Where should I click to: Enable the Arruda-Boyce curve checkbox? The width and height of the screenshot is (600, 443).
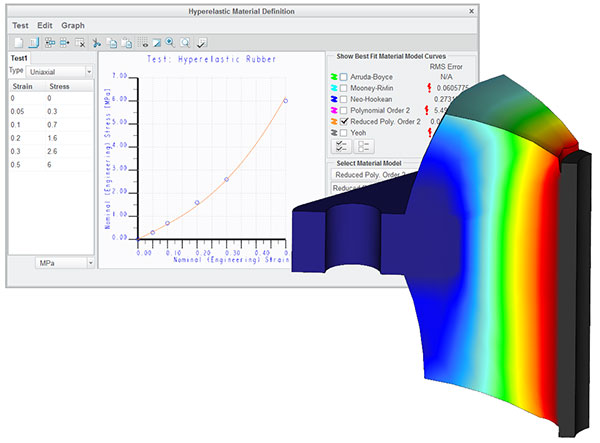click(x=344, y=77)
